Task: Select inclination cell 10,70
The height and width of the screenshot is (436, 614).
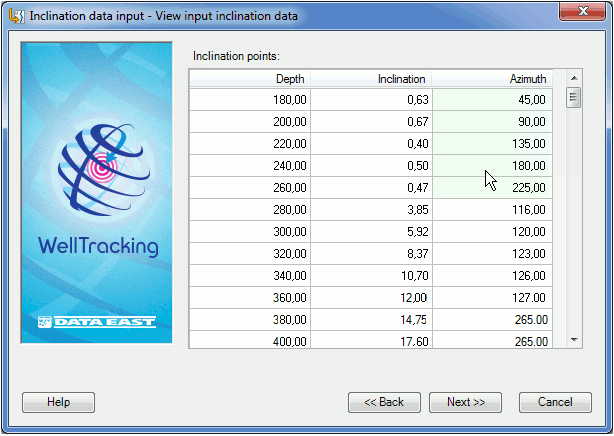Action: [x=371, y=275]
